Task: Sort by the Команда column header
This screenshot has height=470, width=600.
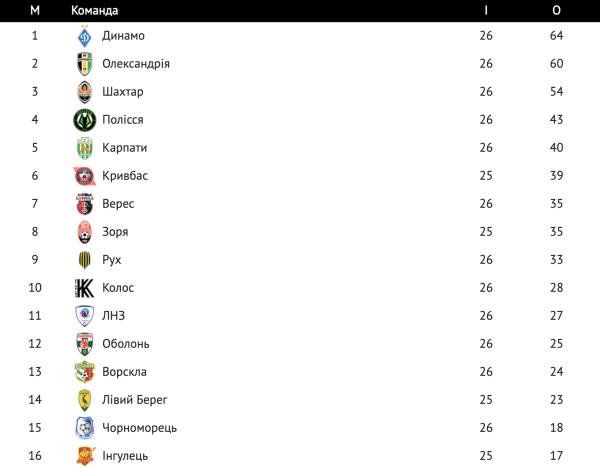Action: pyautogui.click(x=95, y=10)
